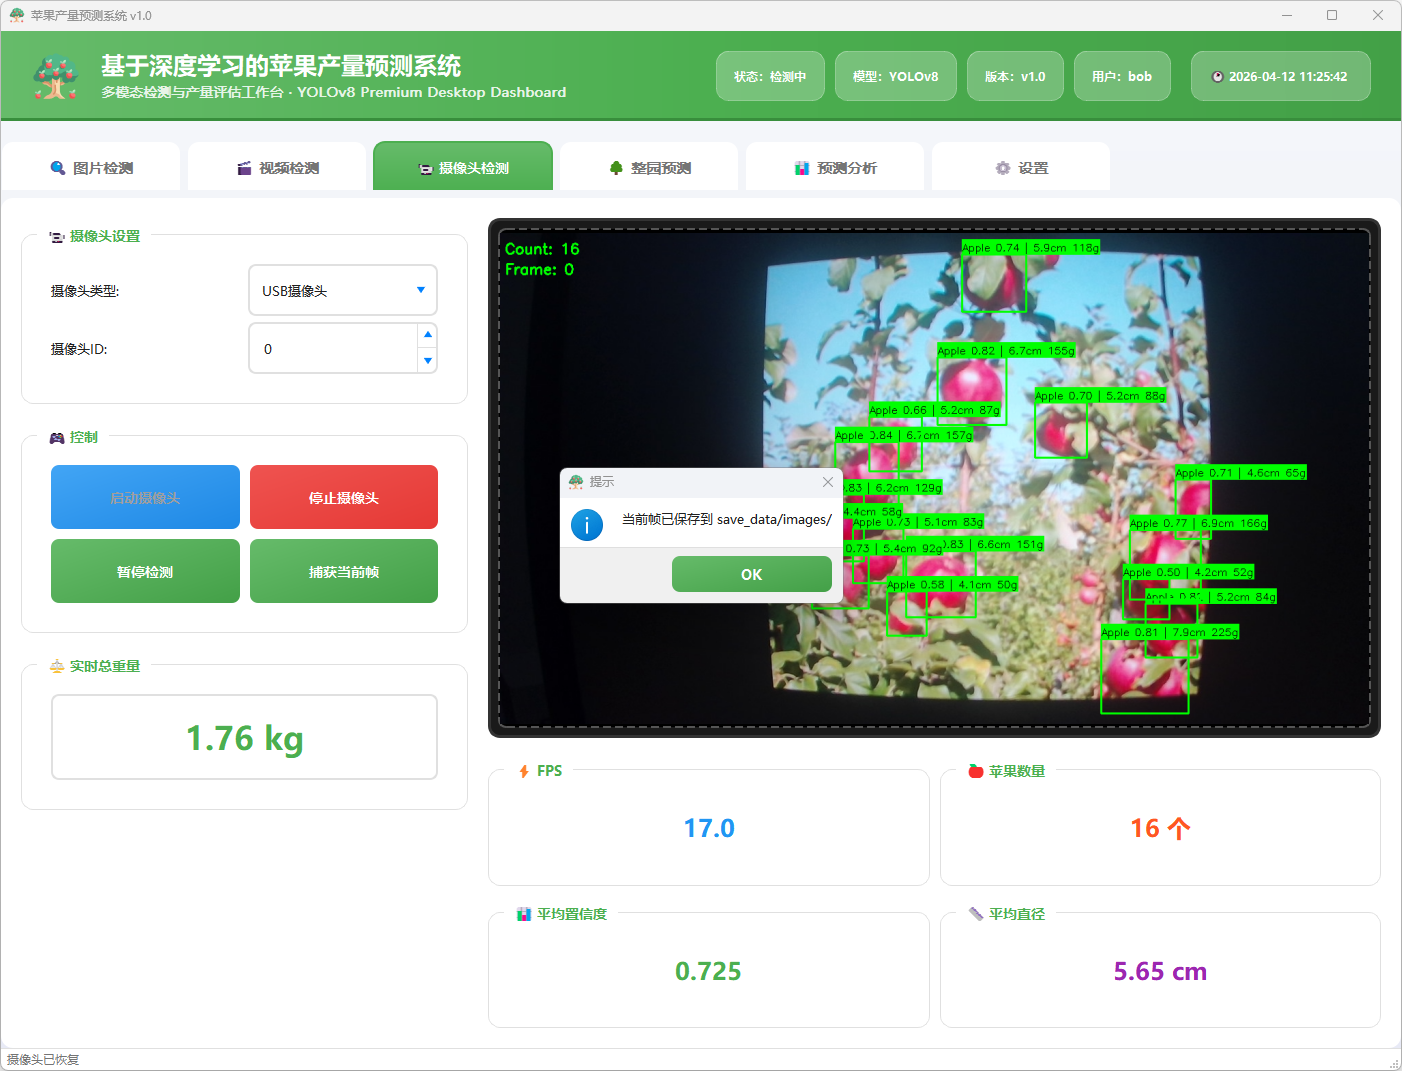Pause detection with 暂停检测 button
This screenshot has height=1071, width=1402.
pos(145,571)
